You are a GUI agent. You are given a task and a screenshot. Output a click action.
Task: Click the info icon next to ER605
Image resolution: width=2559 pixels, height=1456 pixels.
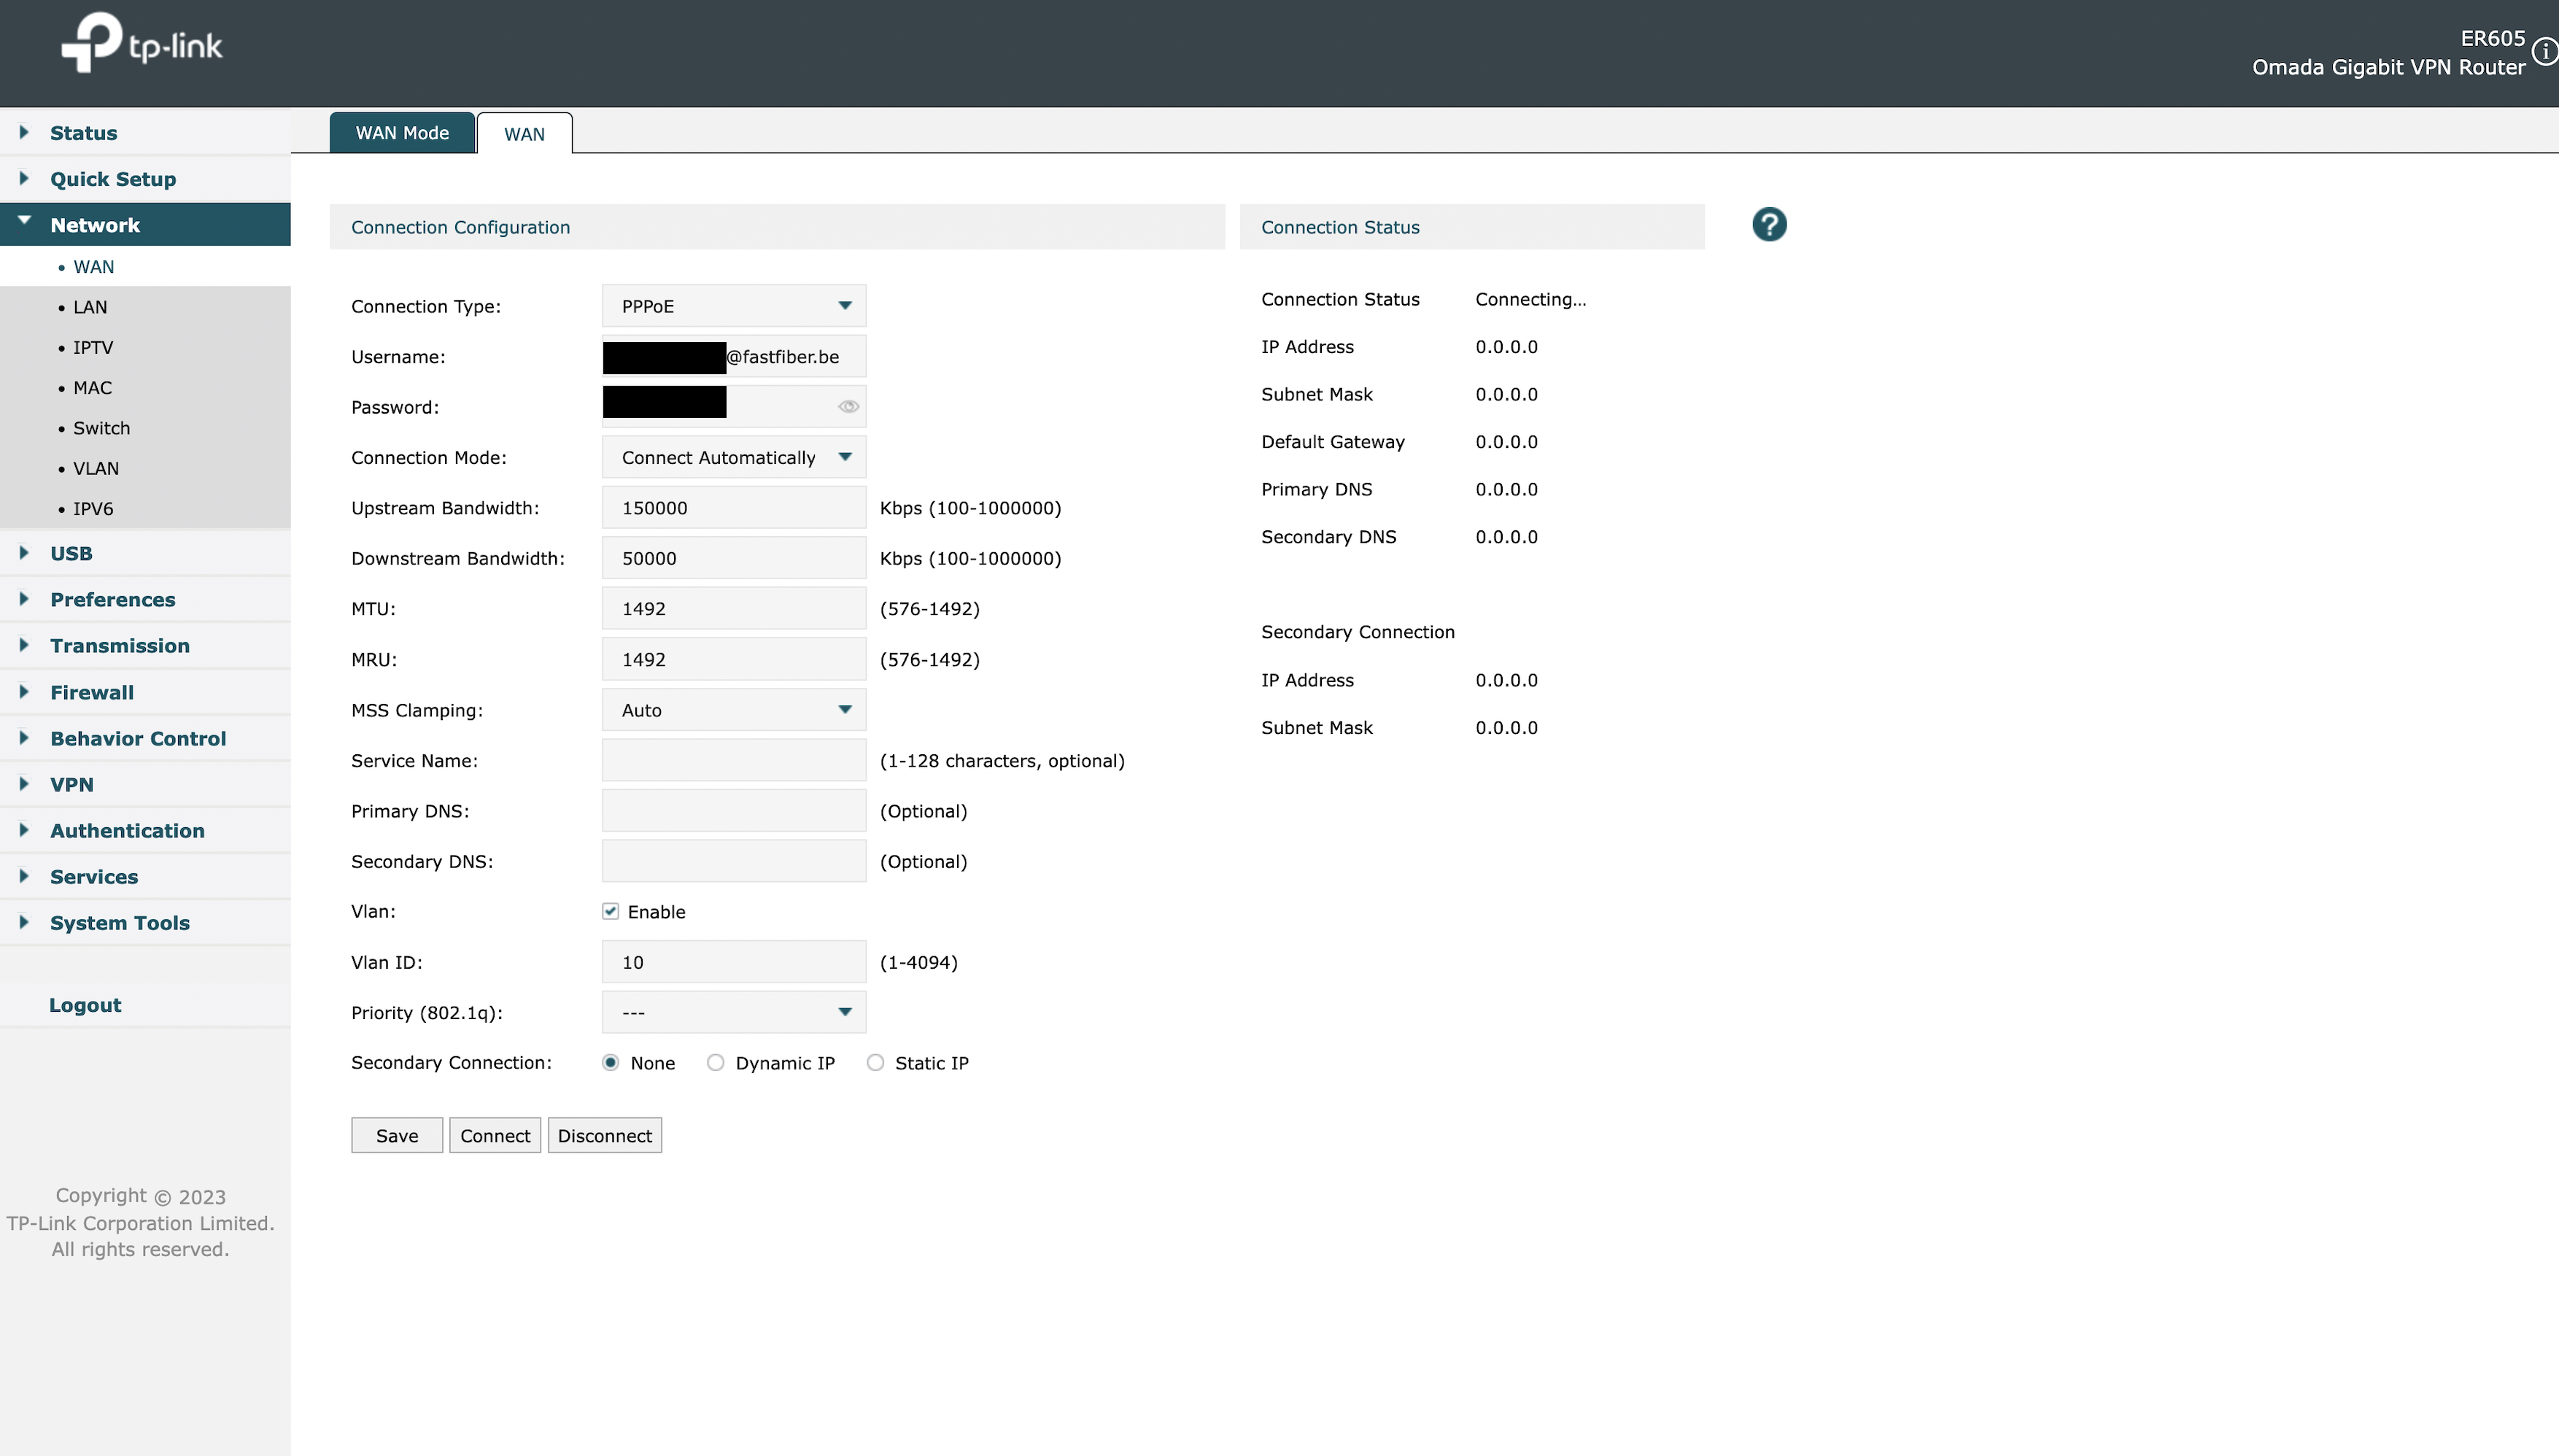tap(2545, 52)
